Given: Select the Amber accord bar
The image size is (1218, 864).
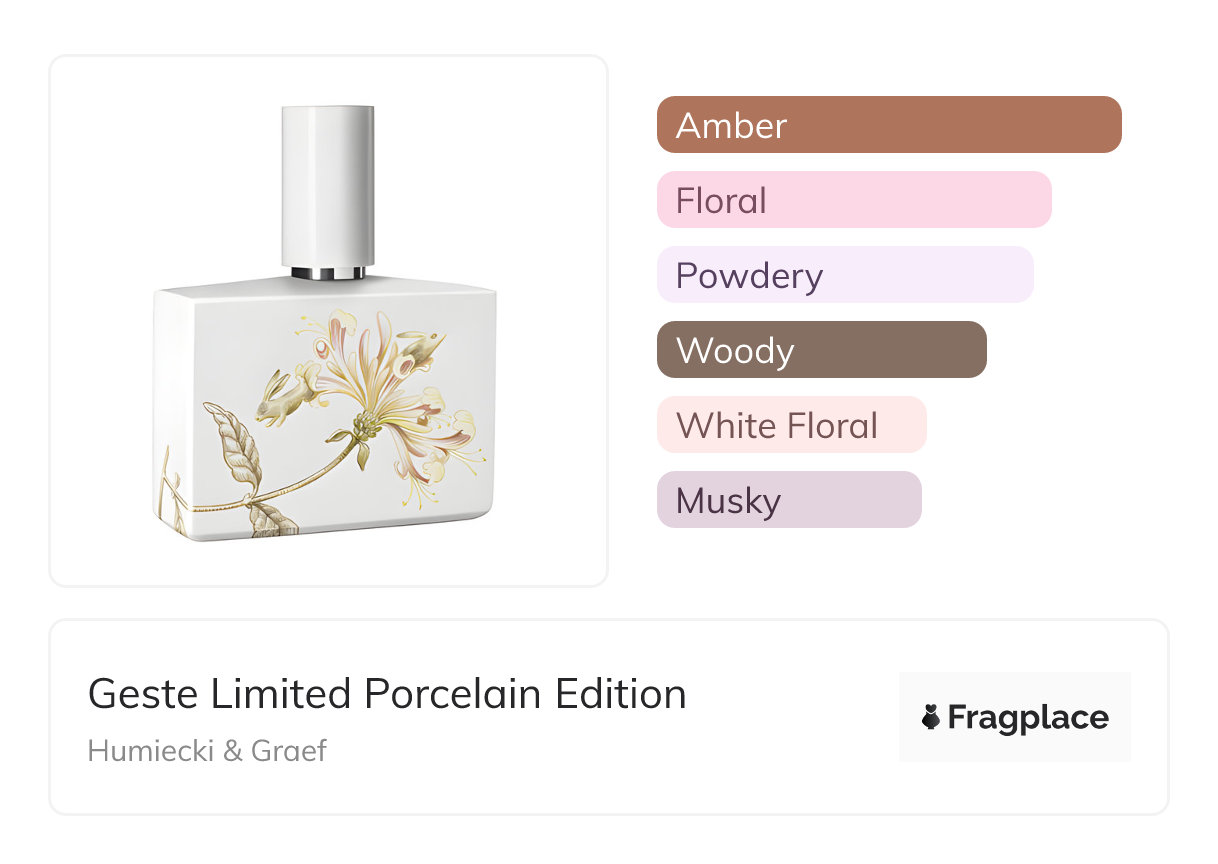Looking at the screenshot, I should point(888,125).
